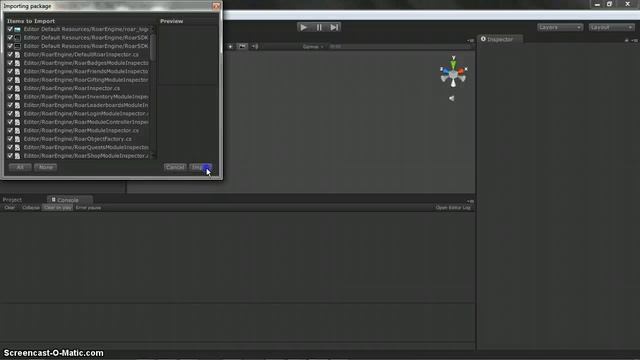The width and height of the screenshot is (640, 360).
Task: Click the roar_logo image file icon
Action: pos(18,29)
